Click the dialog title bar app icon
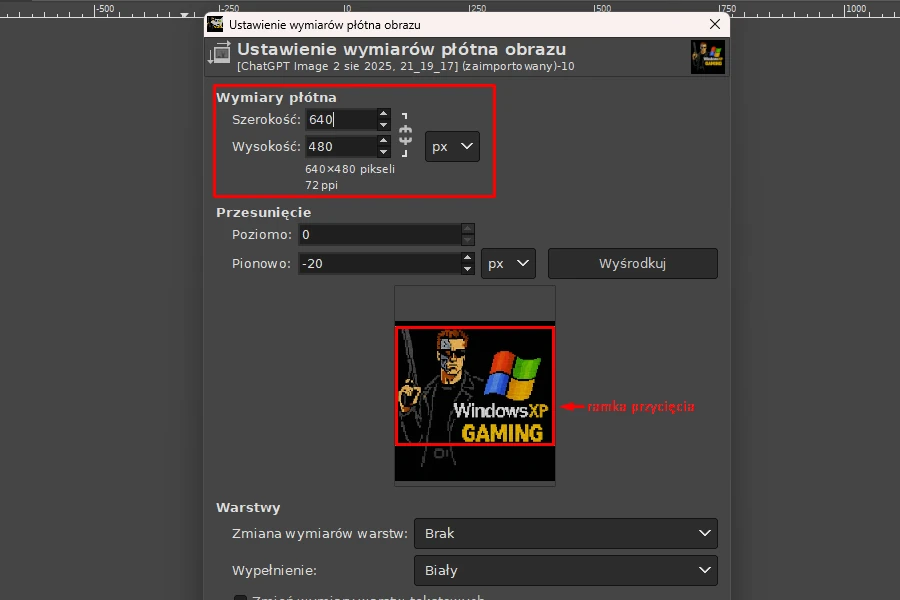 pos(215,24)
